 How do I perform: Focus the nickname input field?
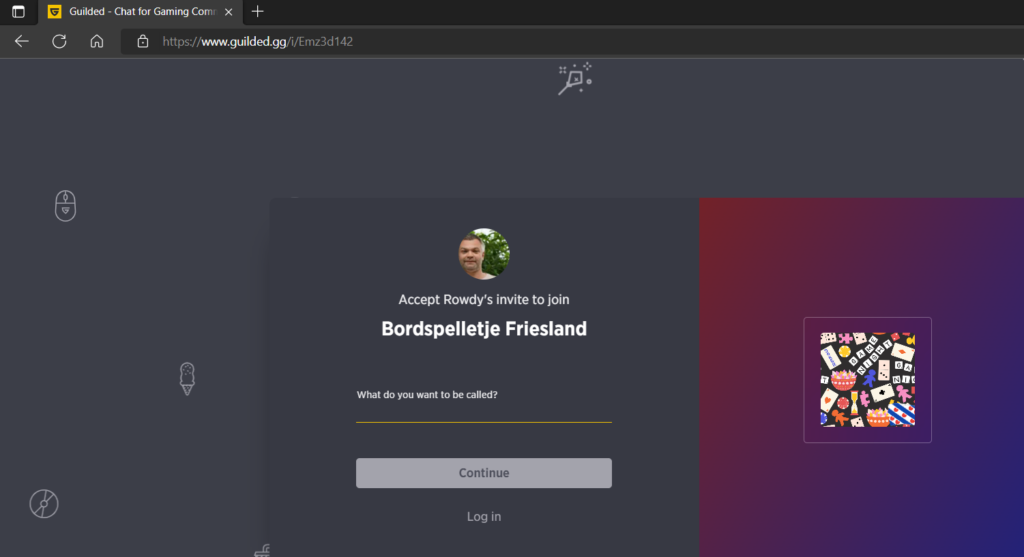(x=484, y=413)
